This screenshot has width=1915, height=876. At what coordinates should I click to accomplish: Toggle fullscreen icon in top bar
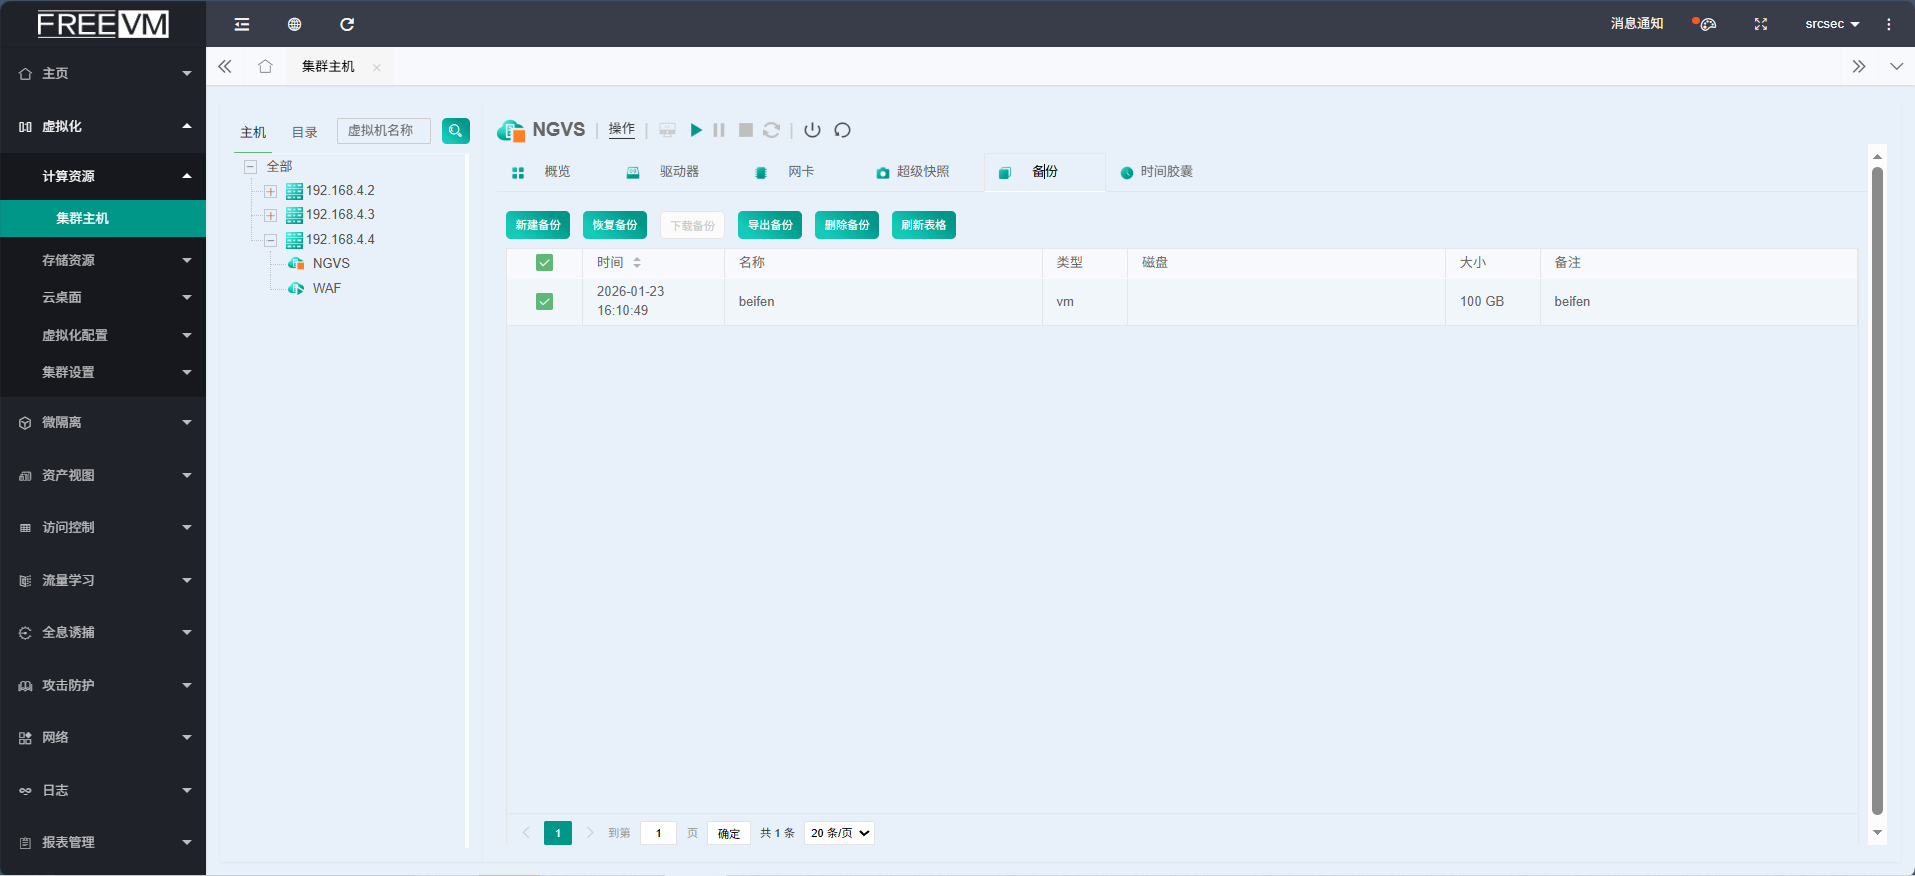(1760, 24)
